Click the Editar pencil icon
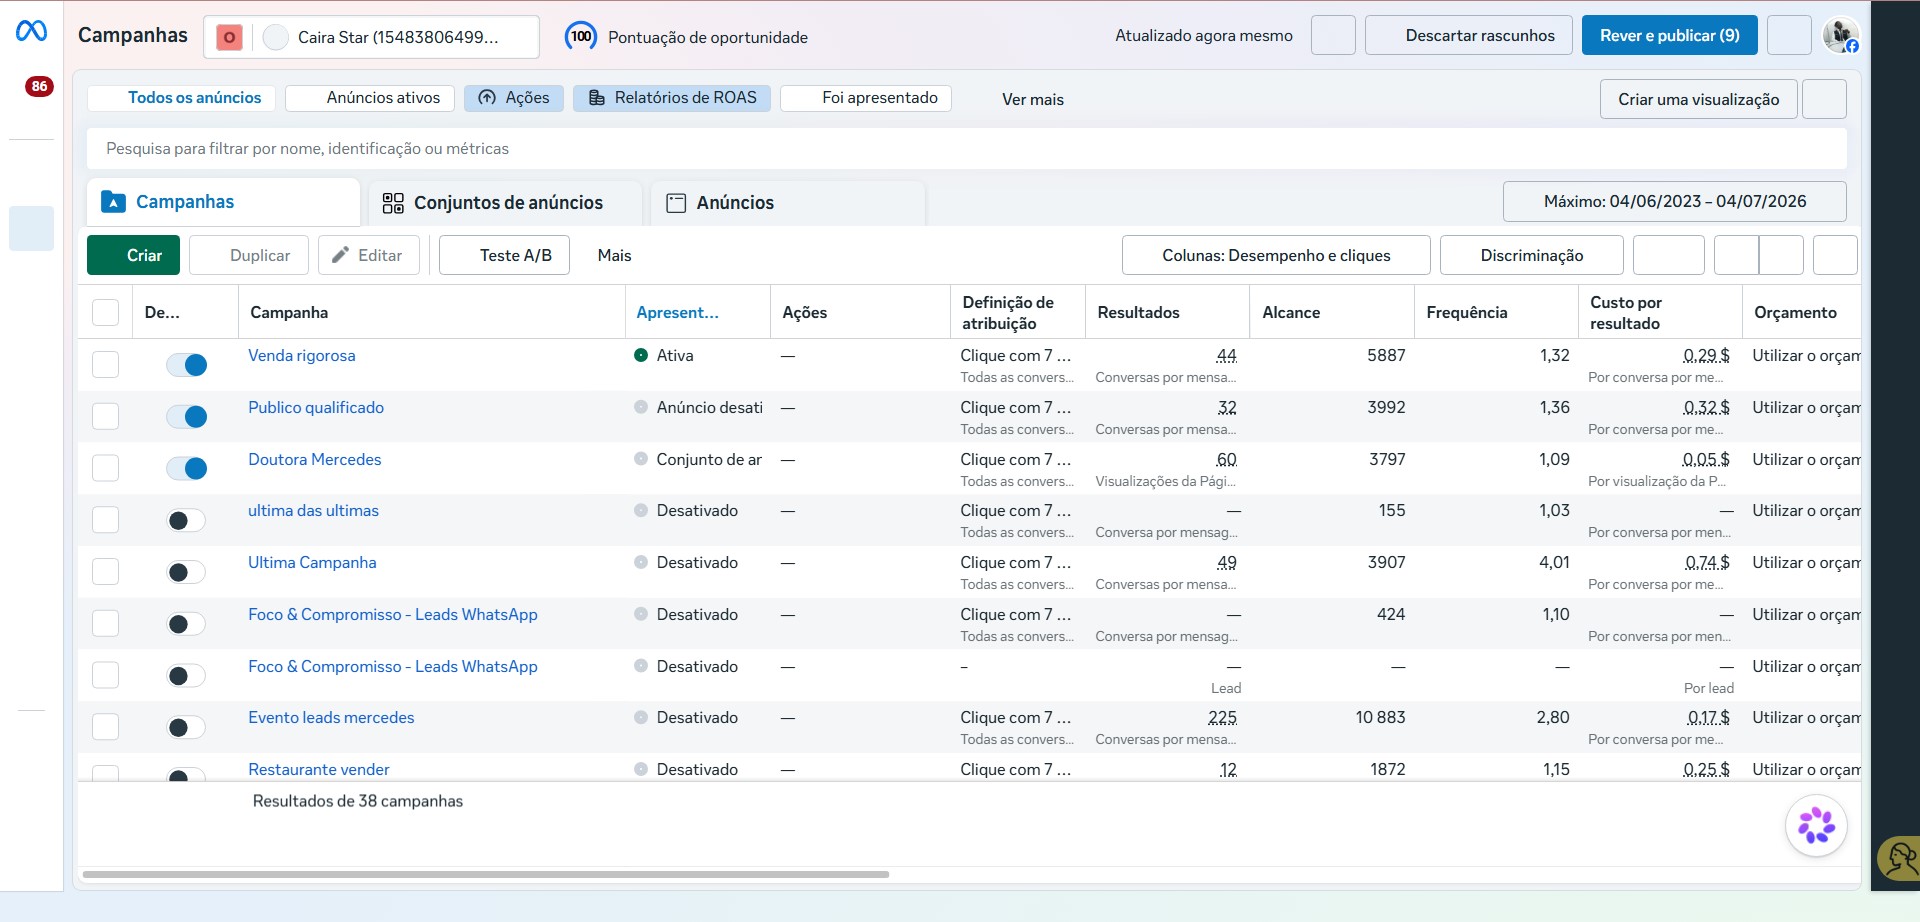 340,255
